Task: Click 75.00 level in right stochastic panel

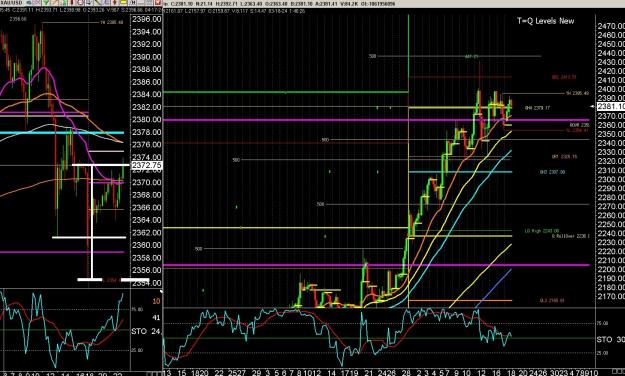Action: click(602, 323)
